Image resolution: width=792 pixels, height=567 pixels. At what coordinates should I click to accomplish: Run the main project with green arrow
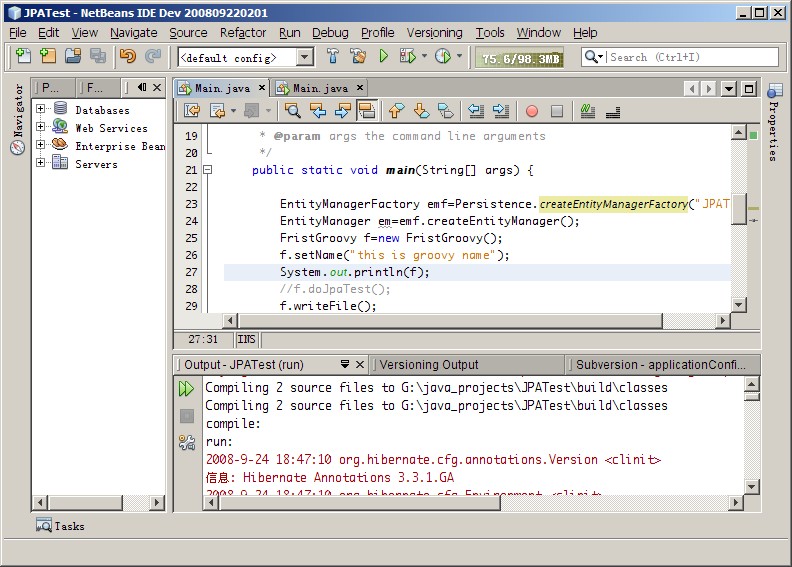(x=384, y=56)
